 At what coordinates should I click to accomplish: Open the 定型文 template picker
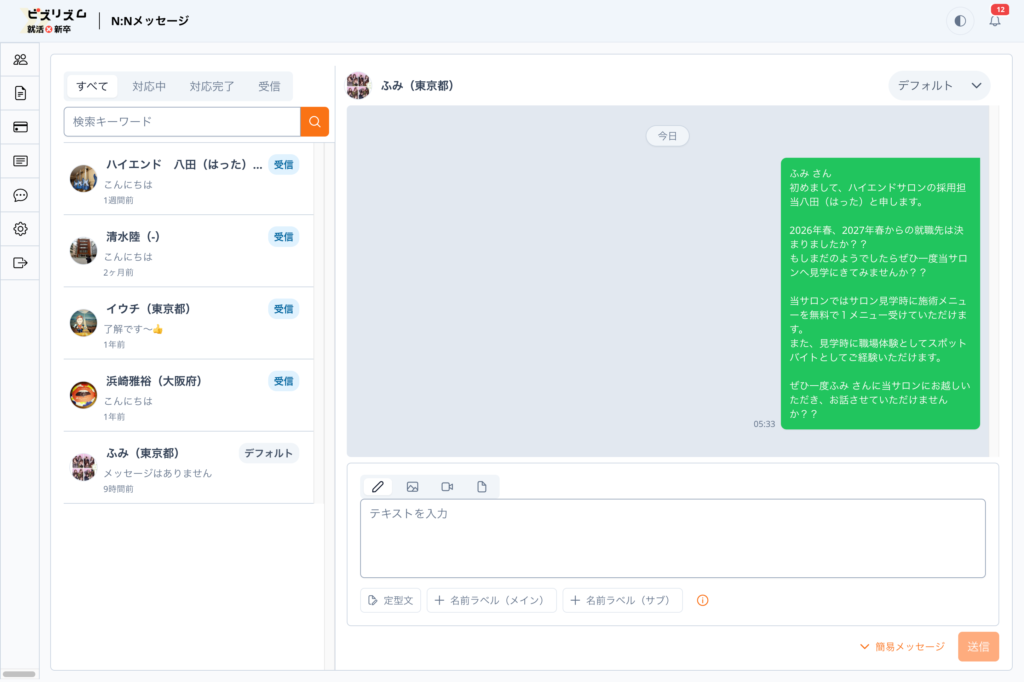(x=391, y=600)
